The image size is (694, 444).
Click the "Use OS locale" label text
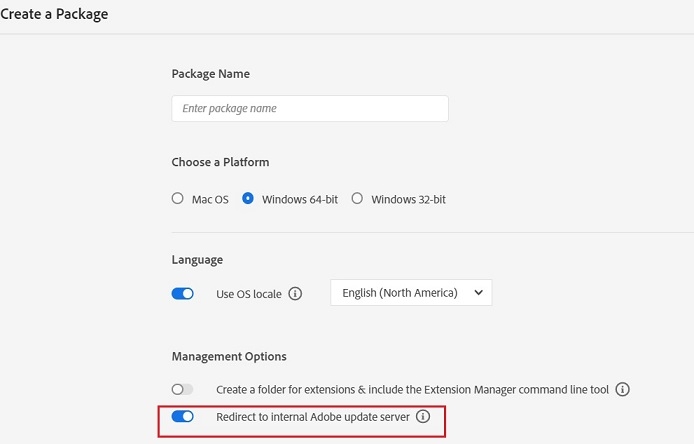tap(249, 294)
